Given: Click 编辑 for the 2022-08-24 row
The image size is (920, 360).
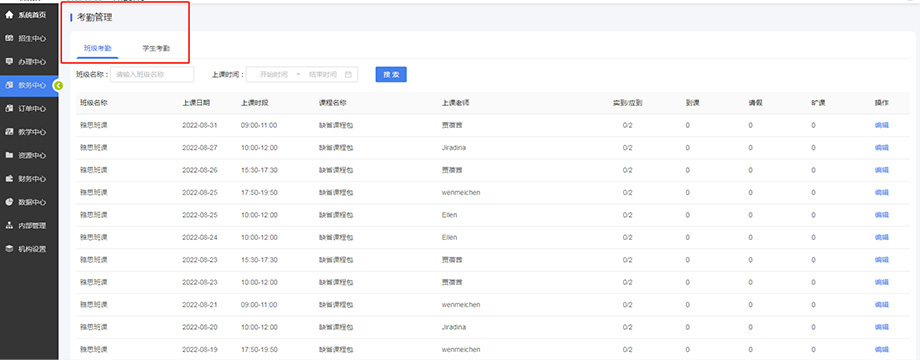Looking at the screenshot, I should coord(881,237).
